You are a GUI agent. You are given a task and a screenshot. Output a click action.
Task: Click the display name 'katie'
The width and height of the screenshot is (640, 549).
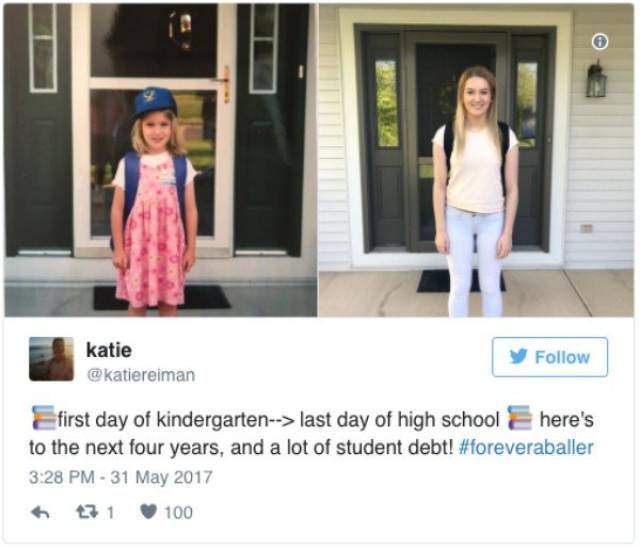109,350
